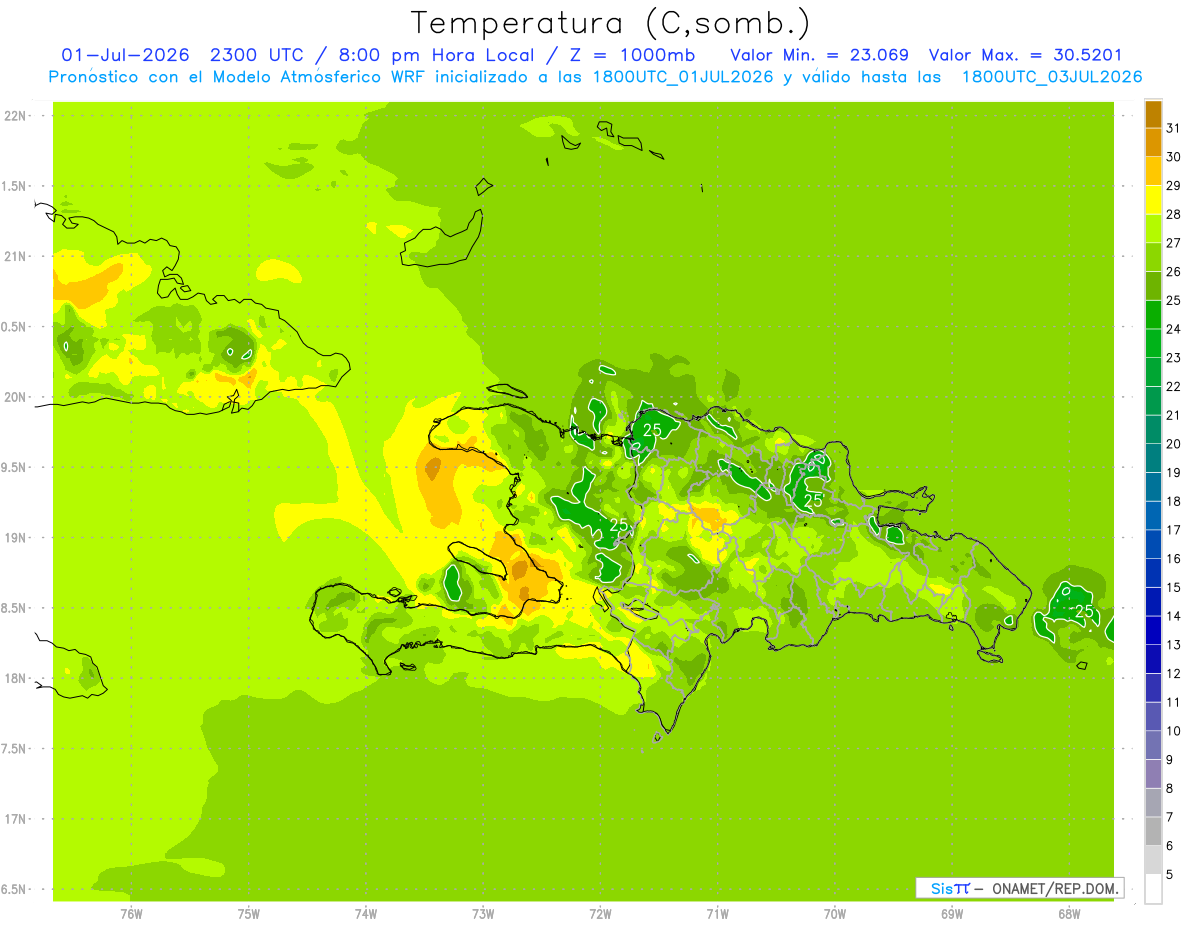Click the 31 degree color swatch in legend
The width and height of the screenshot is (1200, 927).
1153,114
